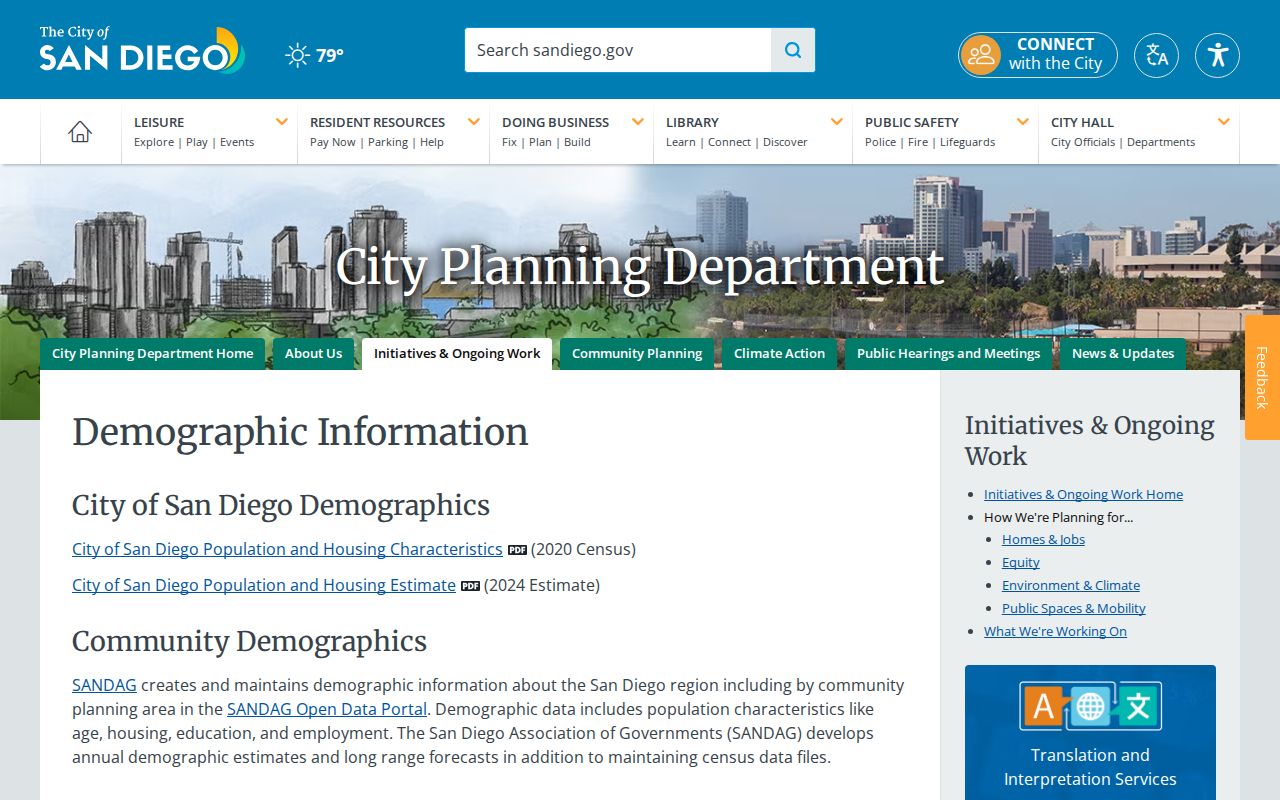Click the Connect with the City button
Image resolution: width=1280 pixels, height=800 pixels.
(1038, 55)
